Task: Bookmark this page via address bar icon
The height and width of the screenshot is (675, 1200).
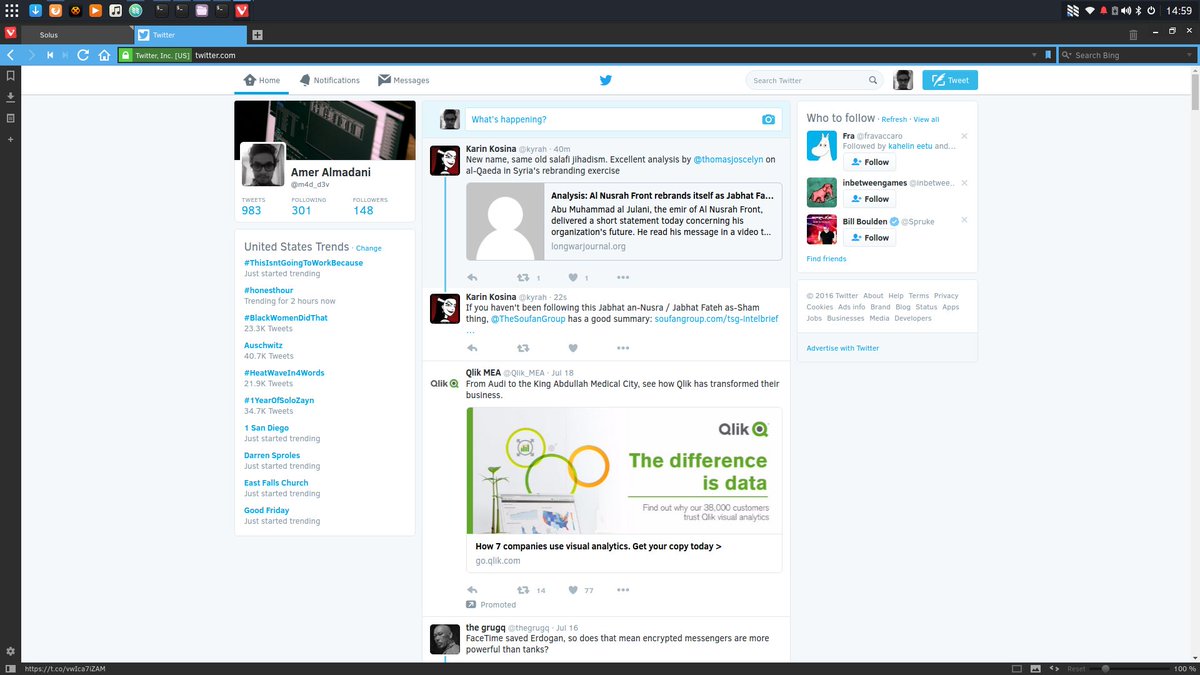Action: point(1048,55)
